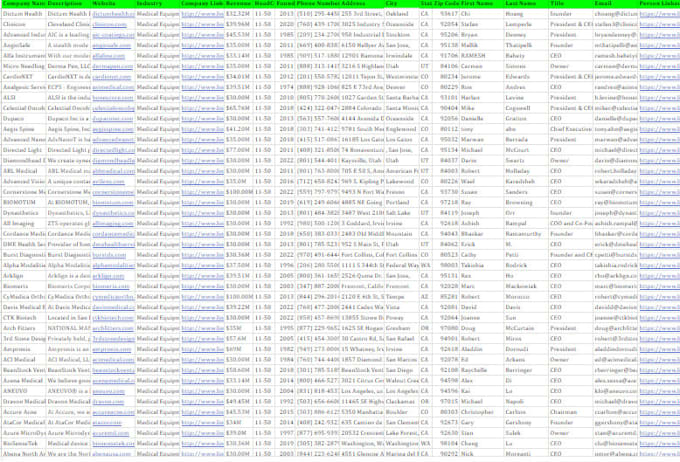Select the Revenue column header

pos(239,3)
